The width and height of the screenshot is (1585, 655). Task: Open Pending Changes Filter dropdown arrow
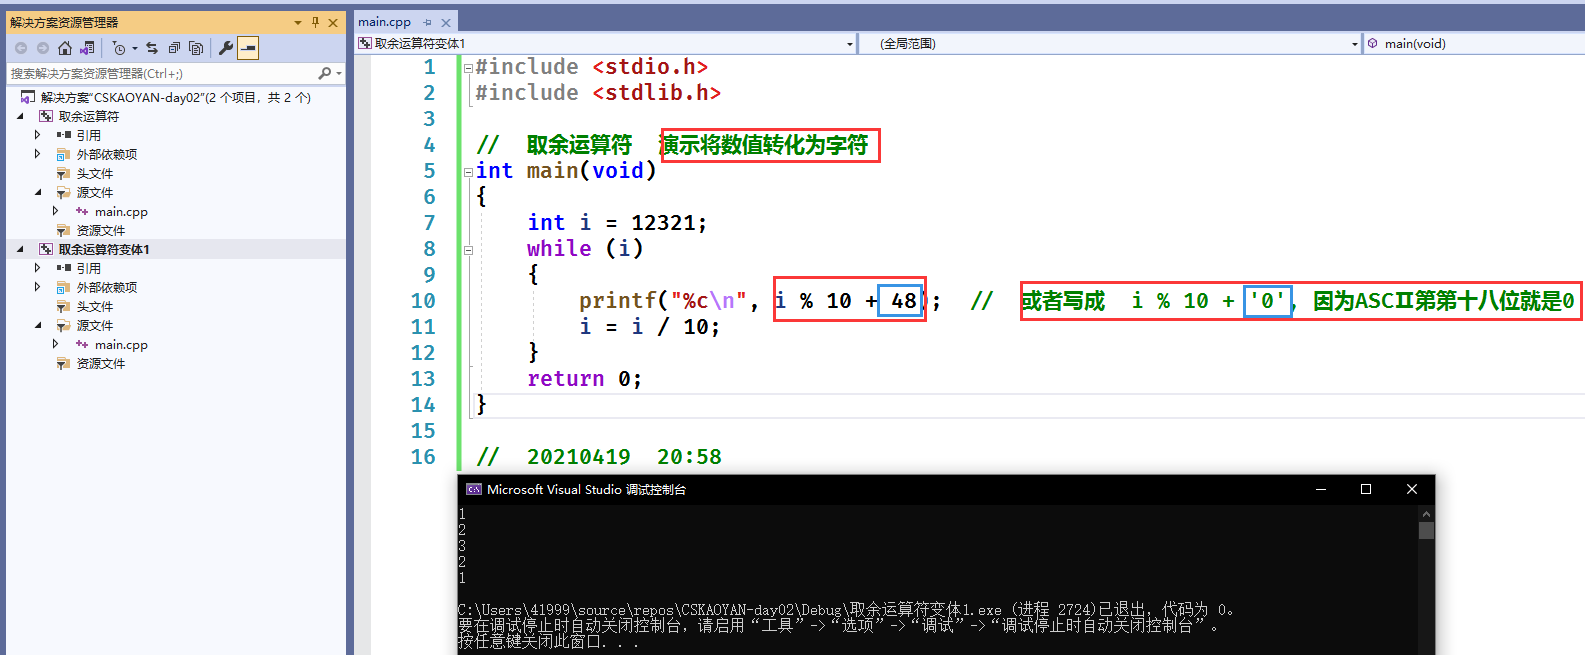tap(135, 48)
